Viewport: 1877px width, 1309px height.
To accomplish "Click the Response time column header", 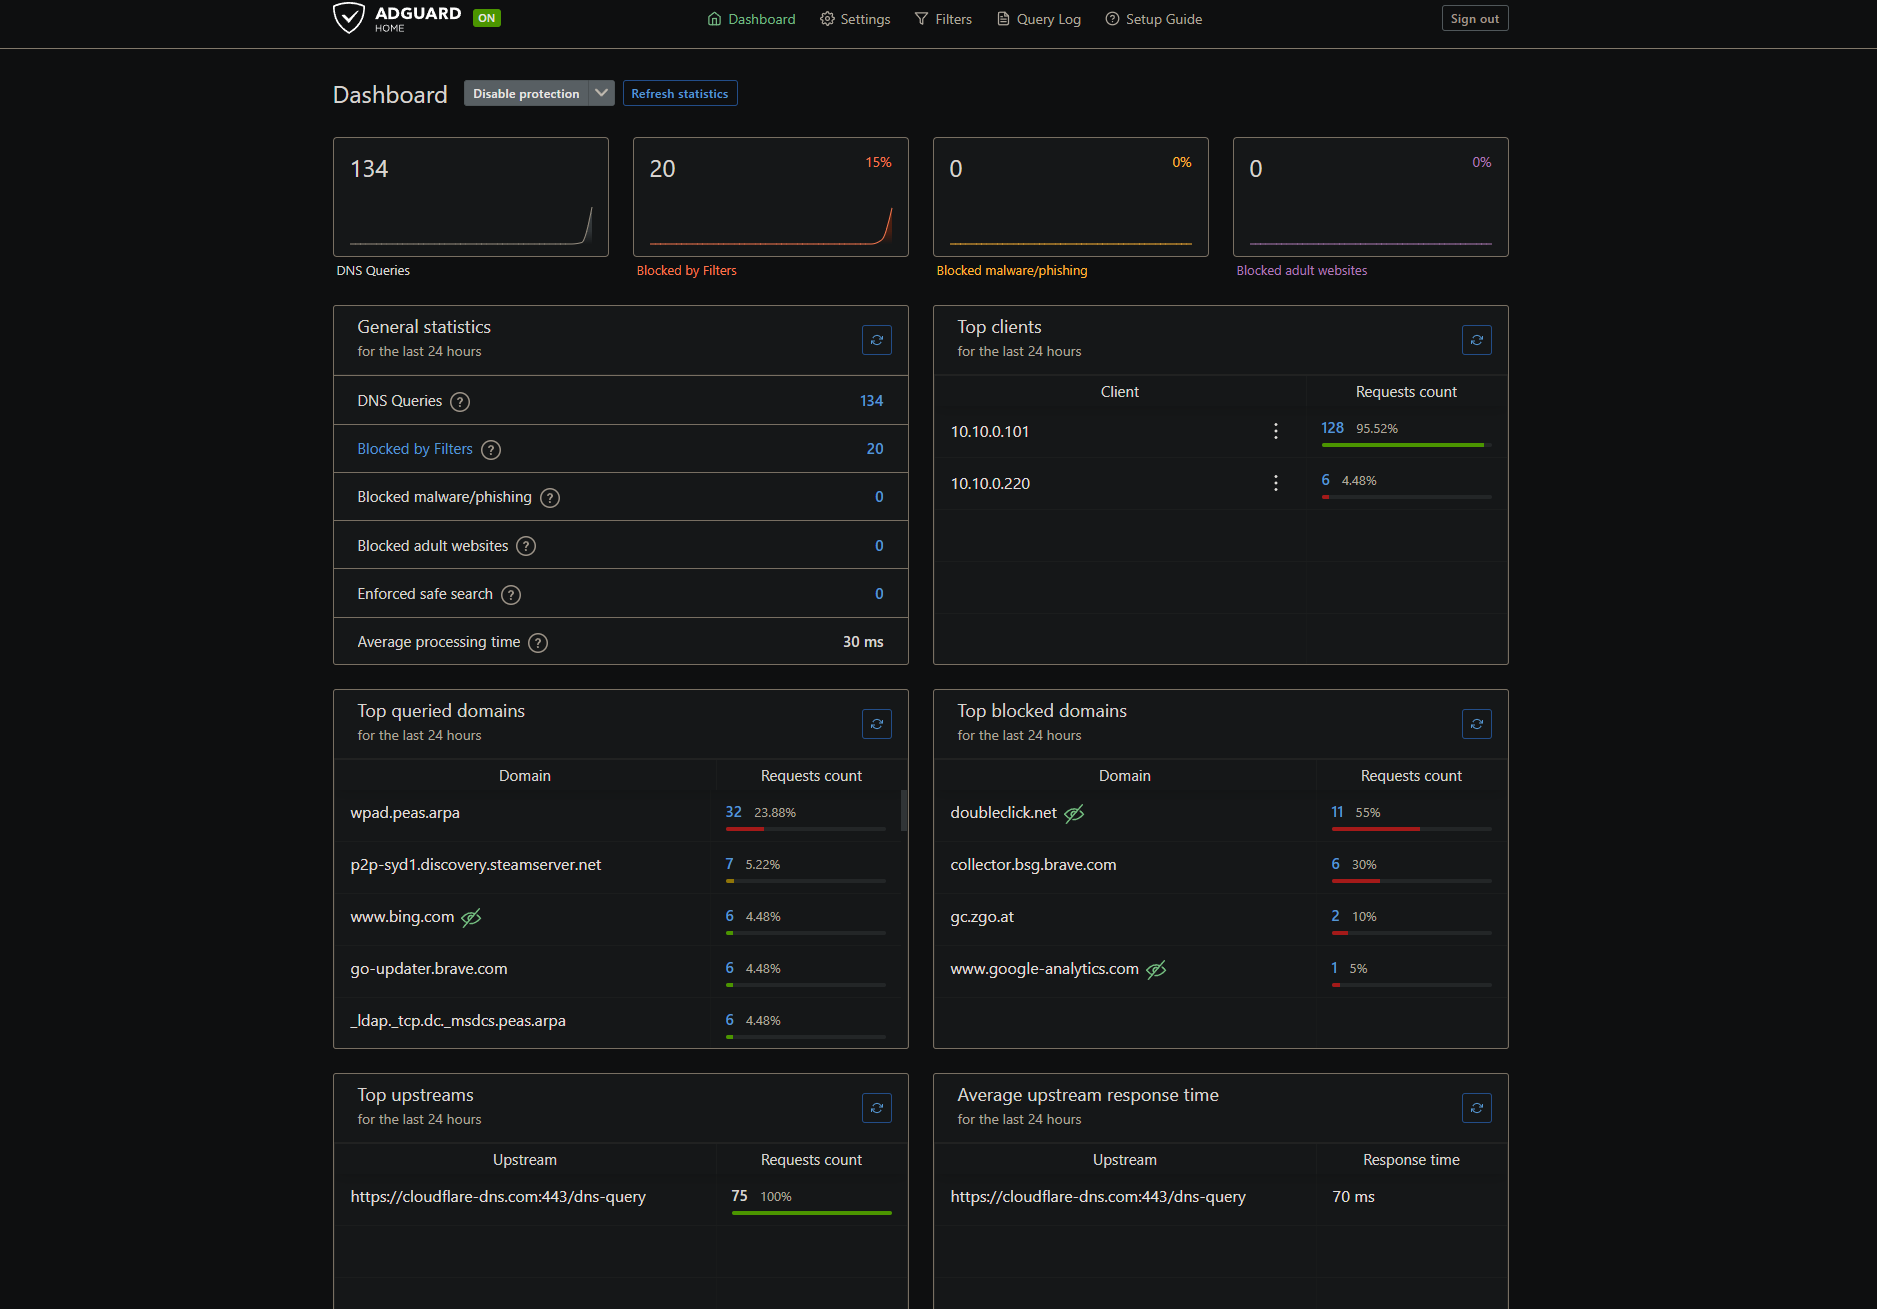I will click(1411, 1160).
